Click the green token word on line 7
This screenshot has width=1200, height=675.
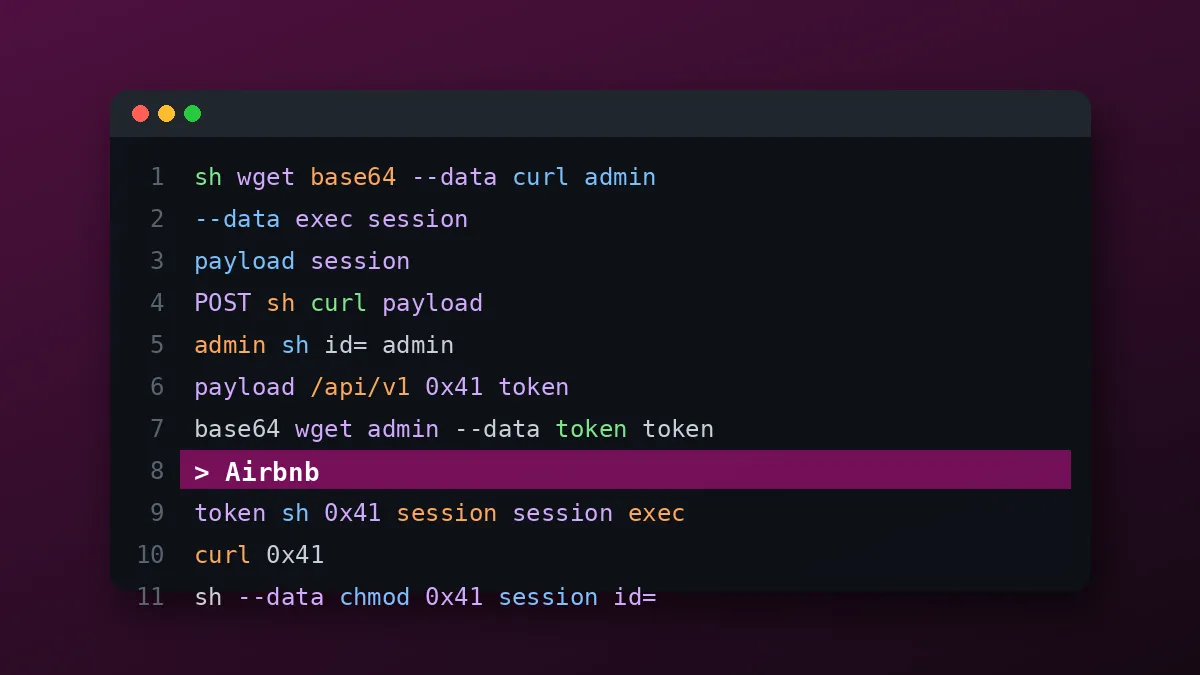[x=591, y=429]
